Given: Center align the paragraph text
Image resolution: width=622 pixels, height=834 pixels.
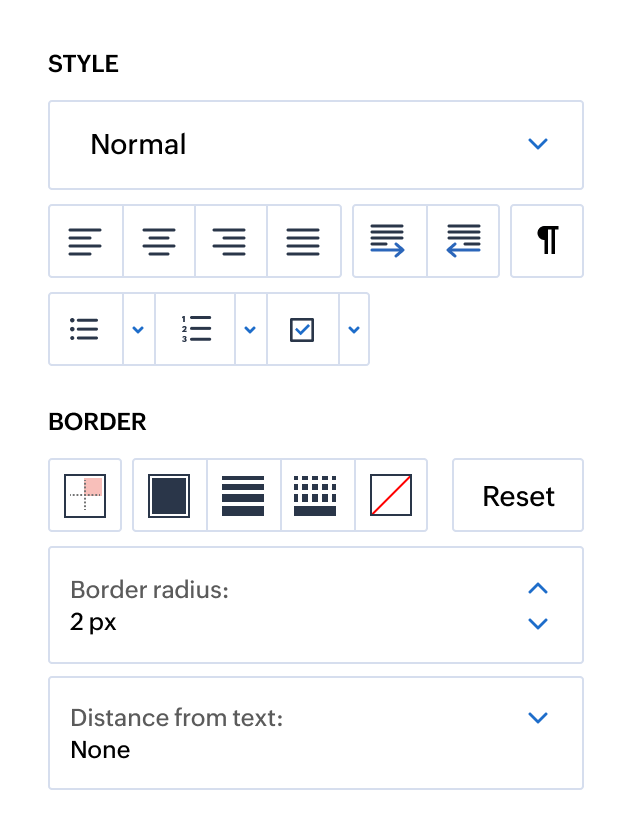Looking at the screenshot, I should 159,241.
